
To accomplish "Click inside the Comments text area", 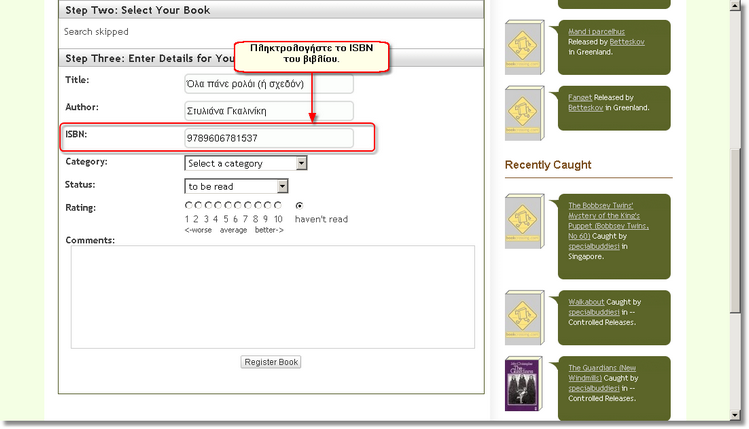I will pos(271,297).
